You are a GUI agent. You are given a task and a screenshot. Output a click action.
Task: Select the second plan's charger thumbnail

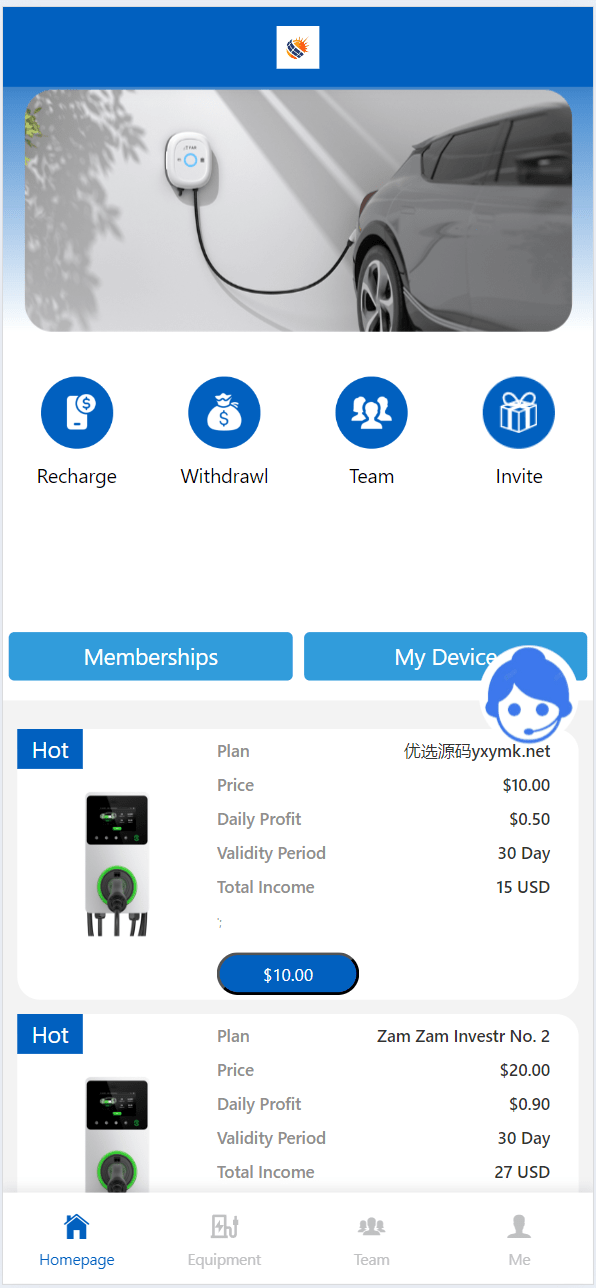pos(117,1135)
